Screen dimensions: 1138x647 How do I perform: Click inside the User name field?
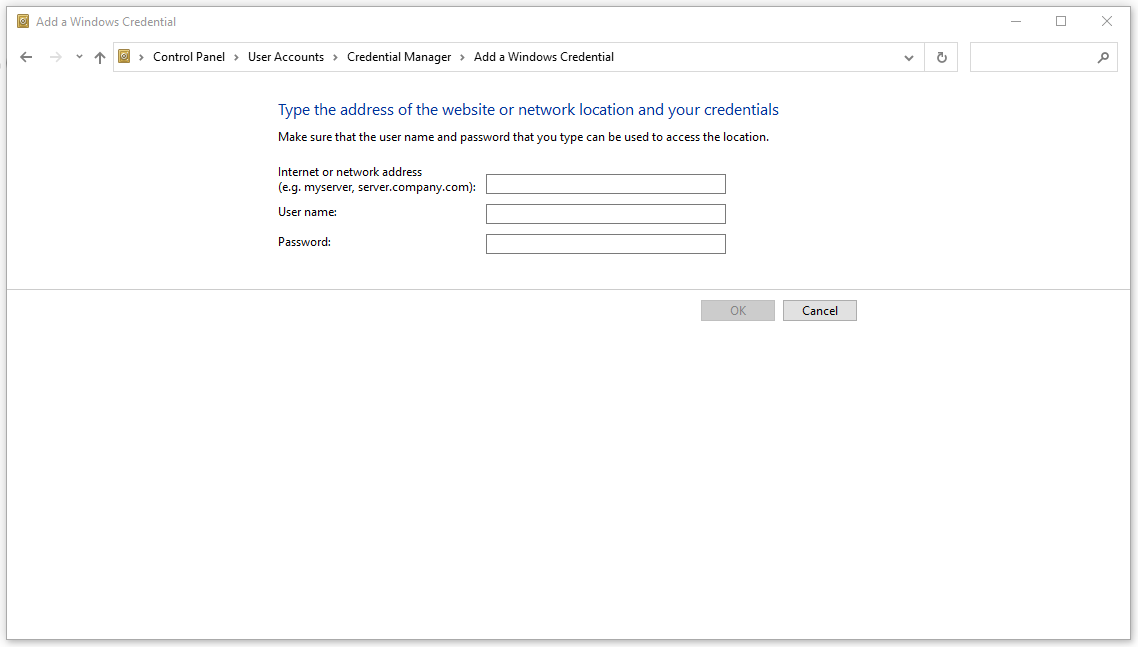(605, 213)
